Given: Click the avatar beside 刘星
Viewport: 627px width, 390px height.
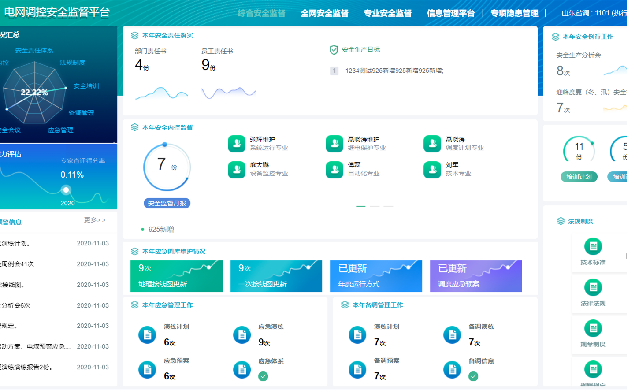Looking at the screenshot, I should pos(432,169).
